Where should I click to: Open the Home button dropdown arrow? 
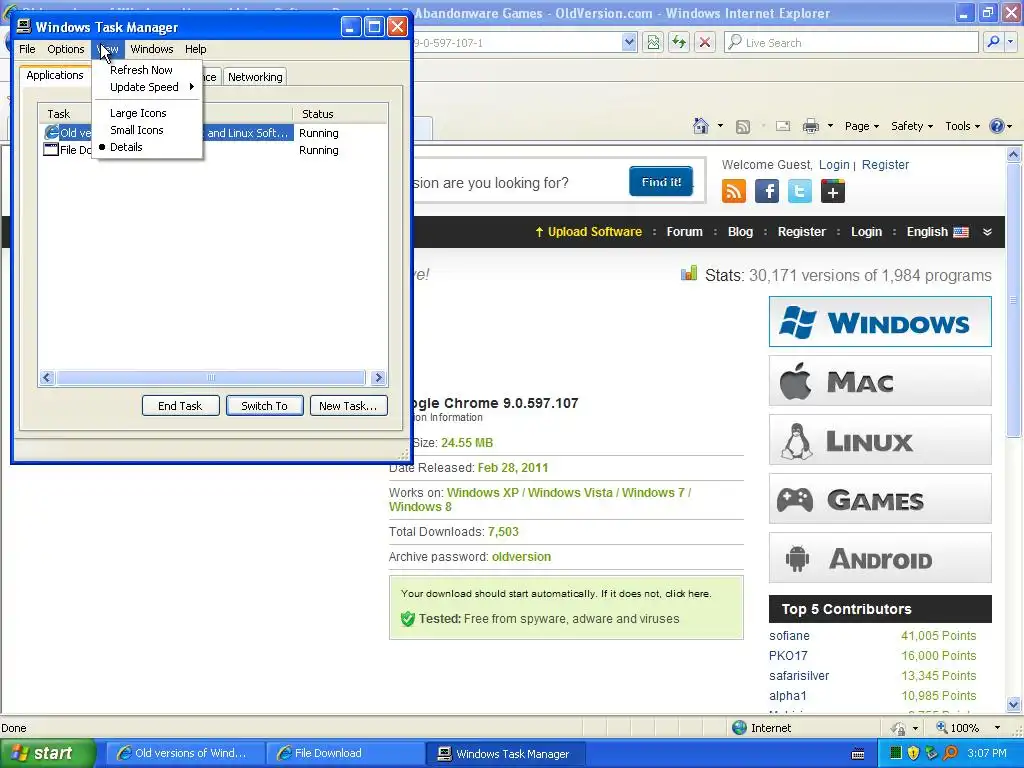click(720, 126)
